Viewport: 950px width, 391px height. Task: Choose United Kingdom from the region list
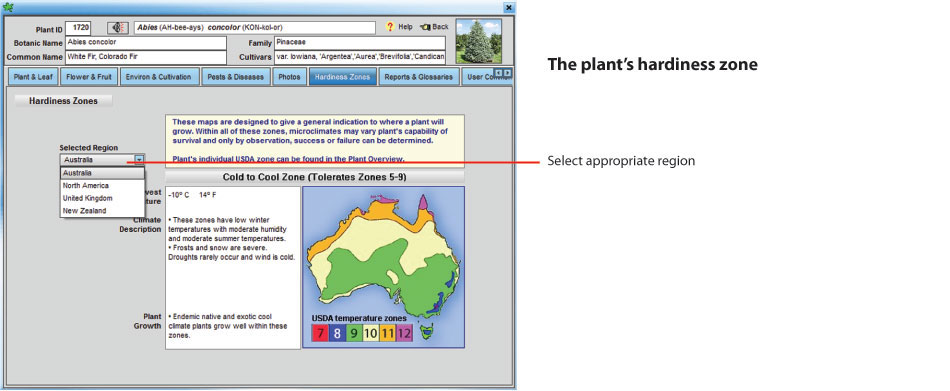point(102,198)
